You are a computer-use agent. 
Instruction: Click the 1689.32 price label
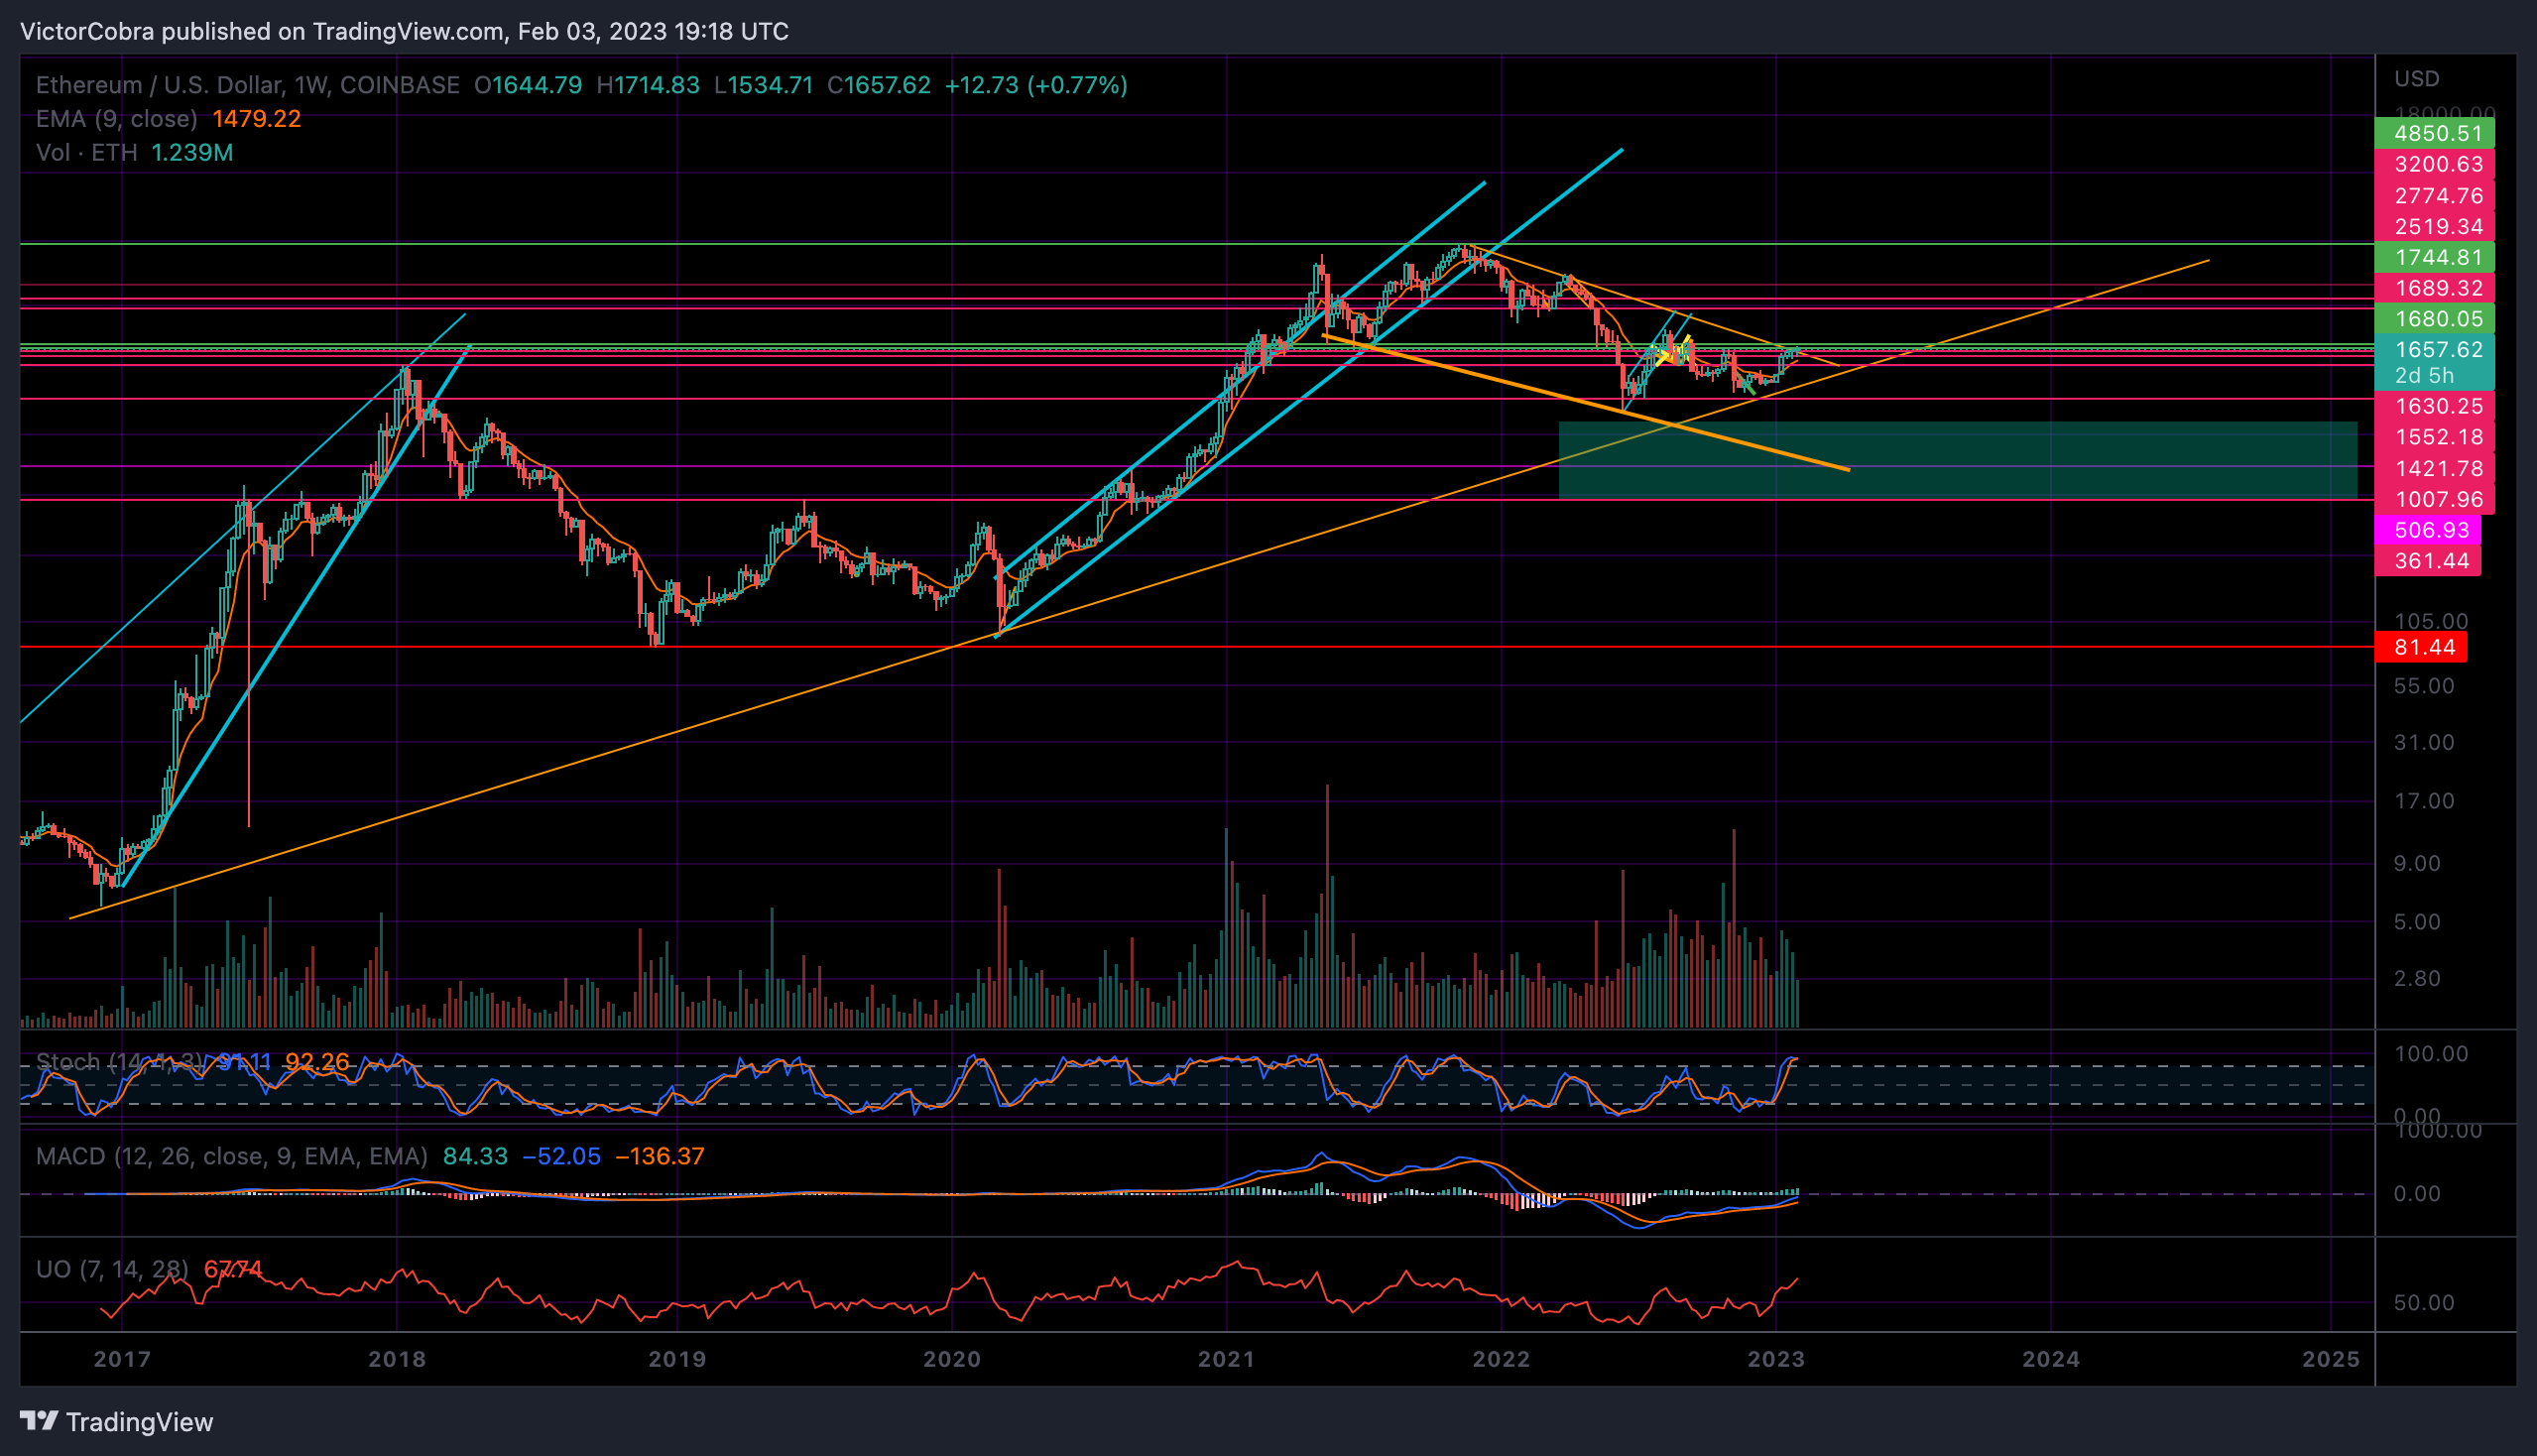click(2434, 288)
